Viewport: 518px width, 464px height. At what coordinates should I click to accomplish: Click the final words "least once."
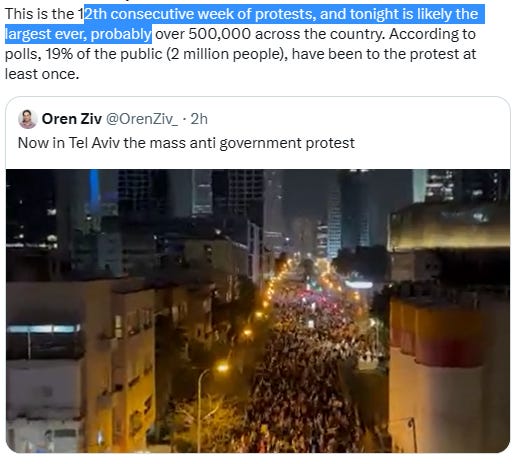point(42,74)
